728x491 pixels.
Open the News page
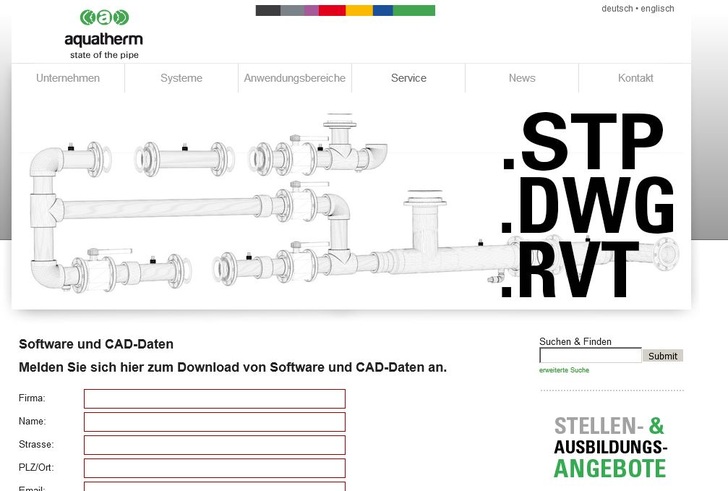[x=521, y=78]
